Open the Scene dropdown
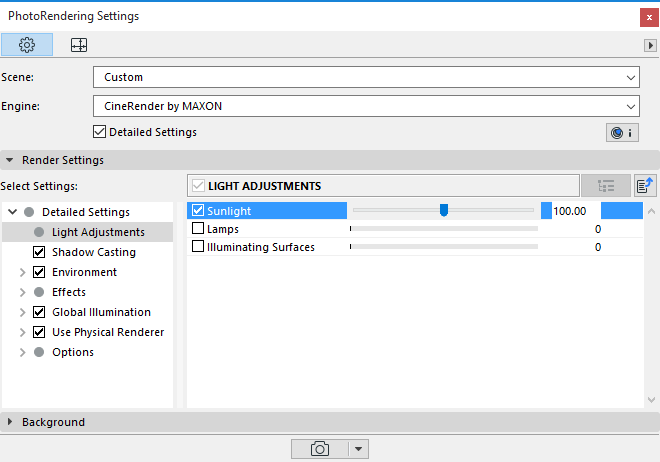This screenshot has height=462, width=660. pos(366,77)
